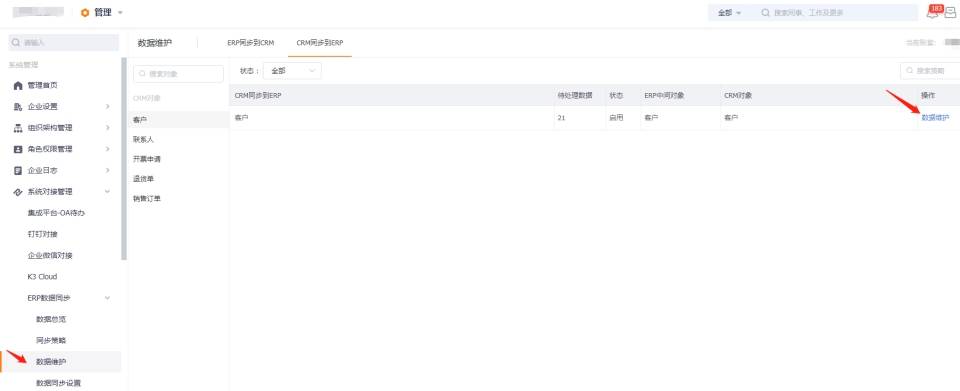
Task: Expand 组织架构管理 with its chevron
Action: 108,128
